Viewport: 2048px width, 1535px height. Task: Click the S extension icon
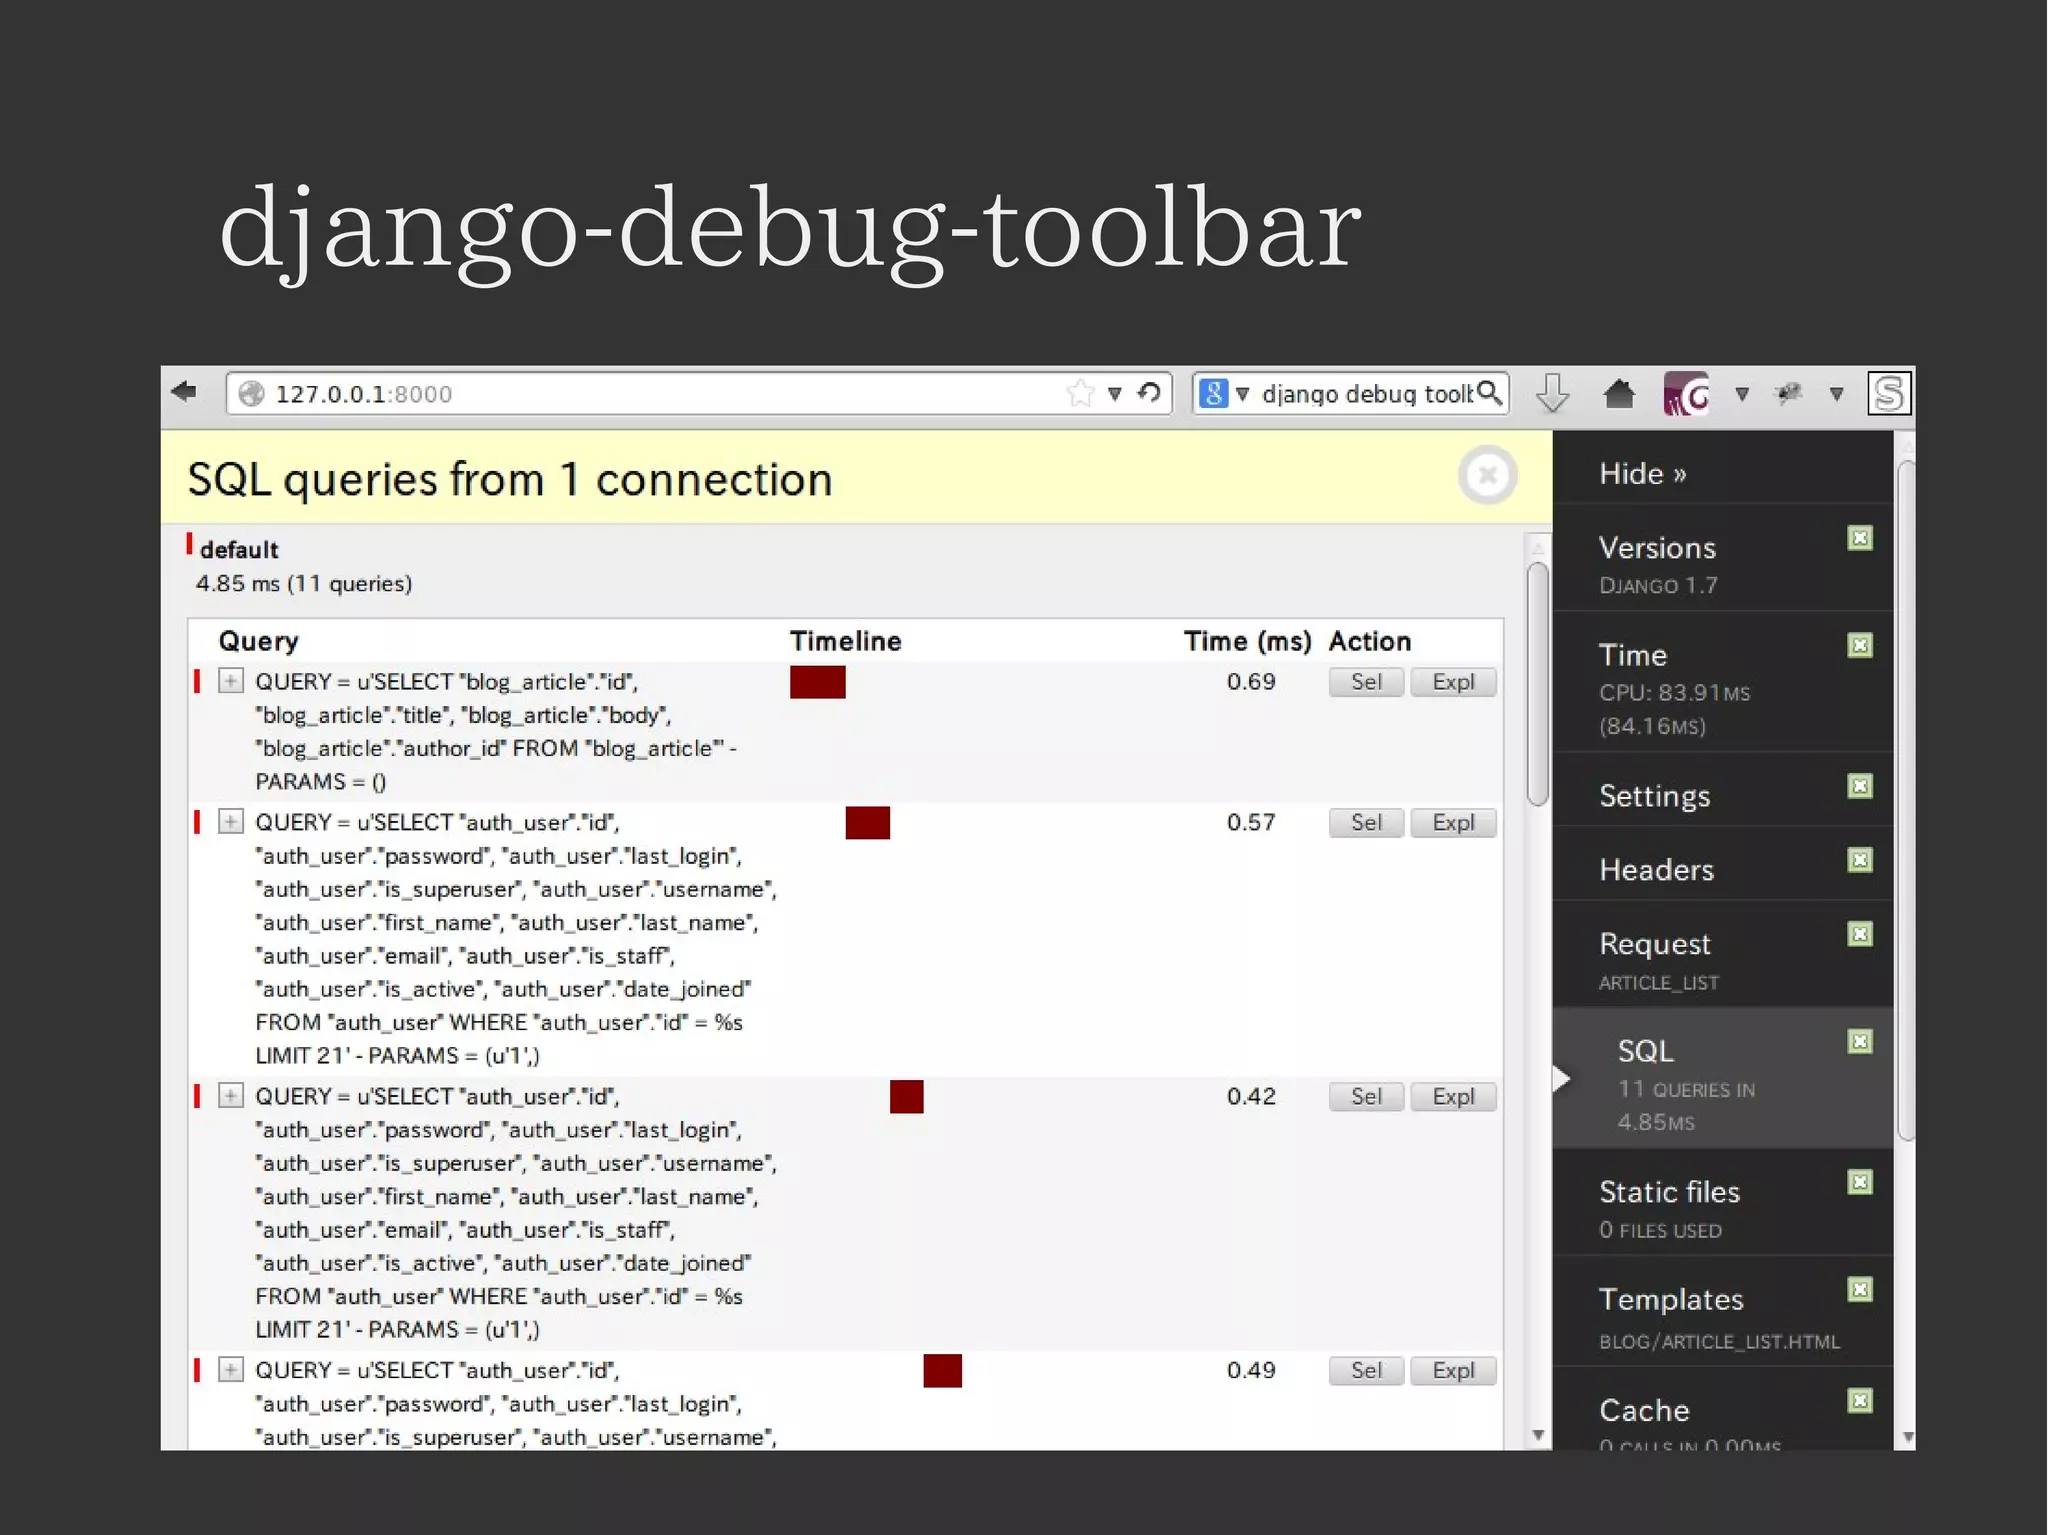(1889, 393)
